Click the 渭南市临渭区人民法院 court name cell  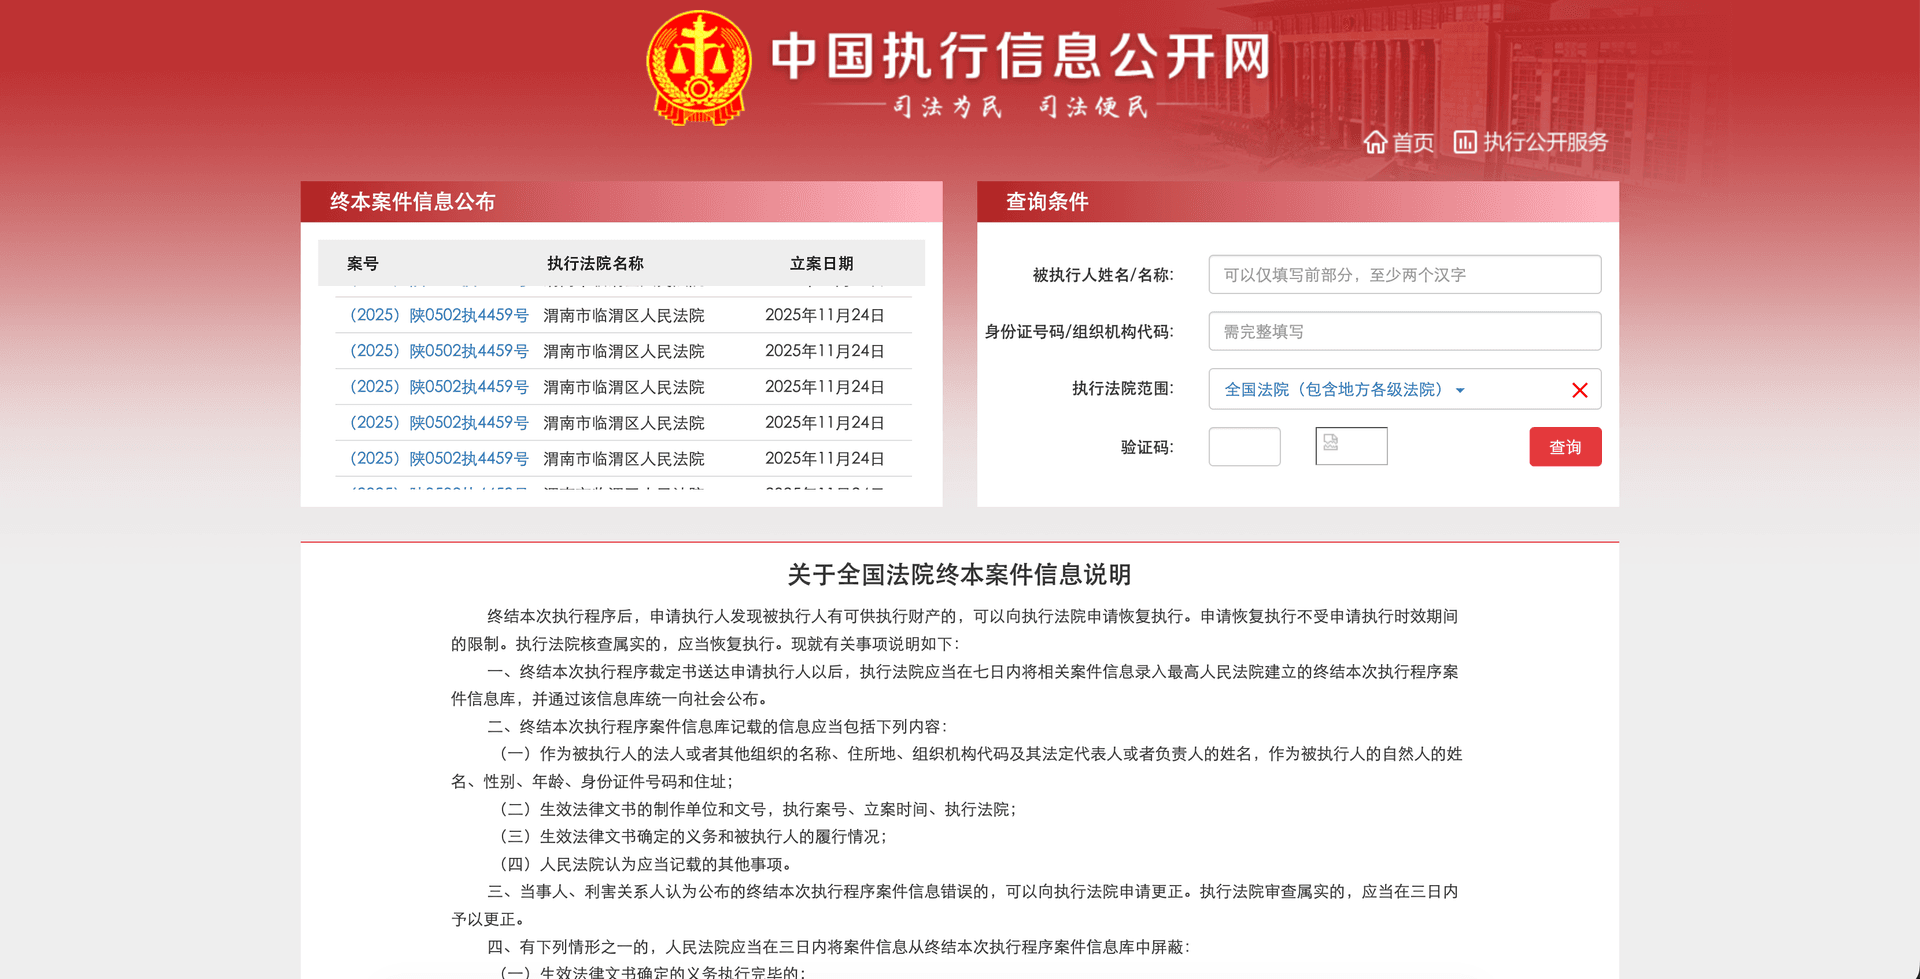(x=623, y=314)
